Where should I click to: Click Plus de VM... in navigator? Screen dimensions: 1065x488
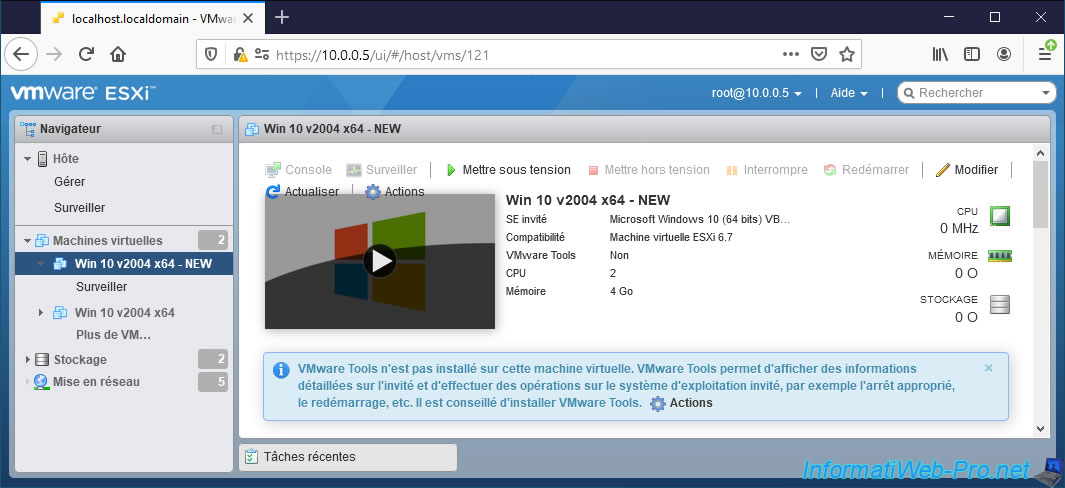[x=113, y=335]
